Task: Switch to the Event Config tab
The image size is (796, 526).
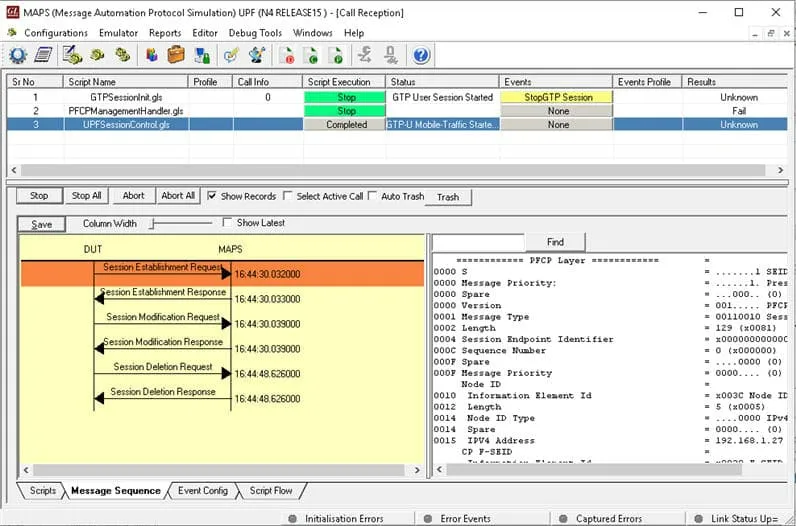Action: pos(203,490)
